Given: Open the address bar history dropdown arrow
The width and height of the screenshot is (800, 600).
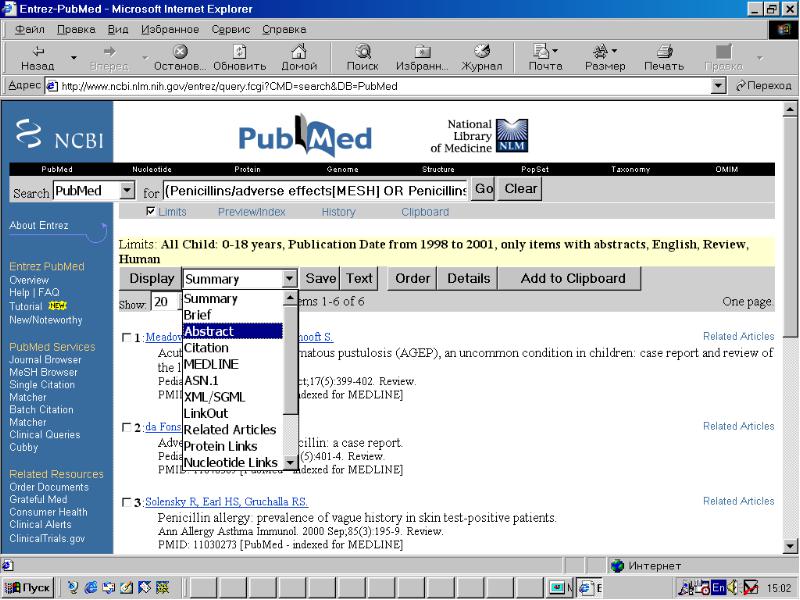Looking at the screenshot, I should (x=718, y=86).
